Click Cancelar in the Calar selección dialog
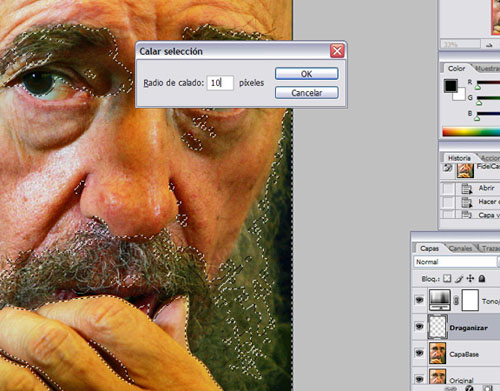 pos(307,93)
